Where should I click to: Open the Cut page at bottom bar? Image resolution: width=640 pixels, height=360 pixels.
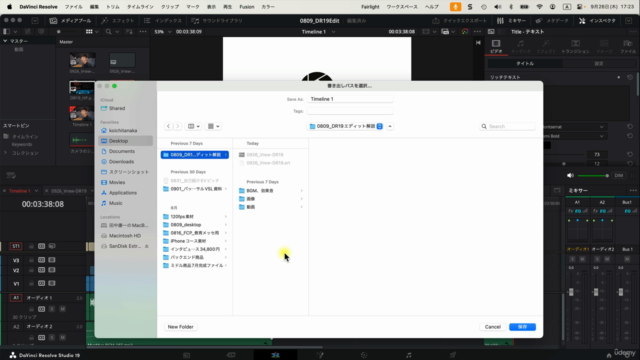(x=231, y=355)
